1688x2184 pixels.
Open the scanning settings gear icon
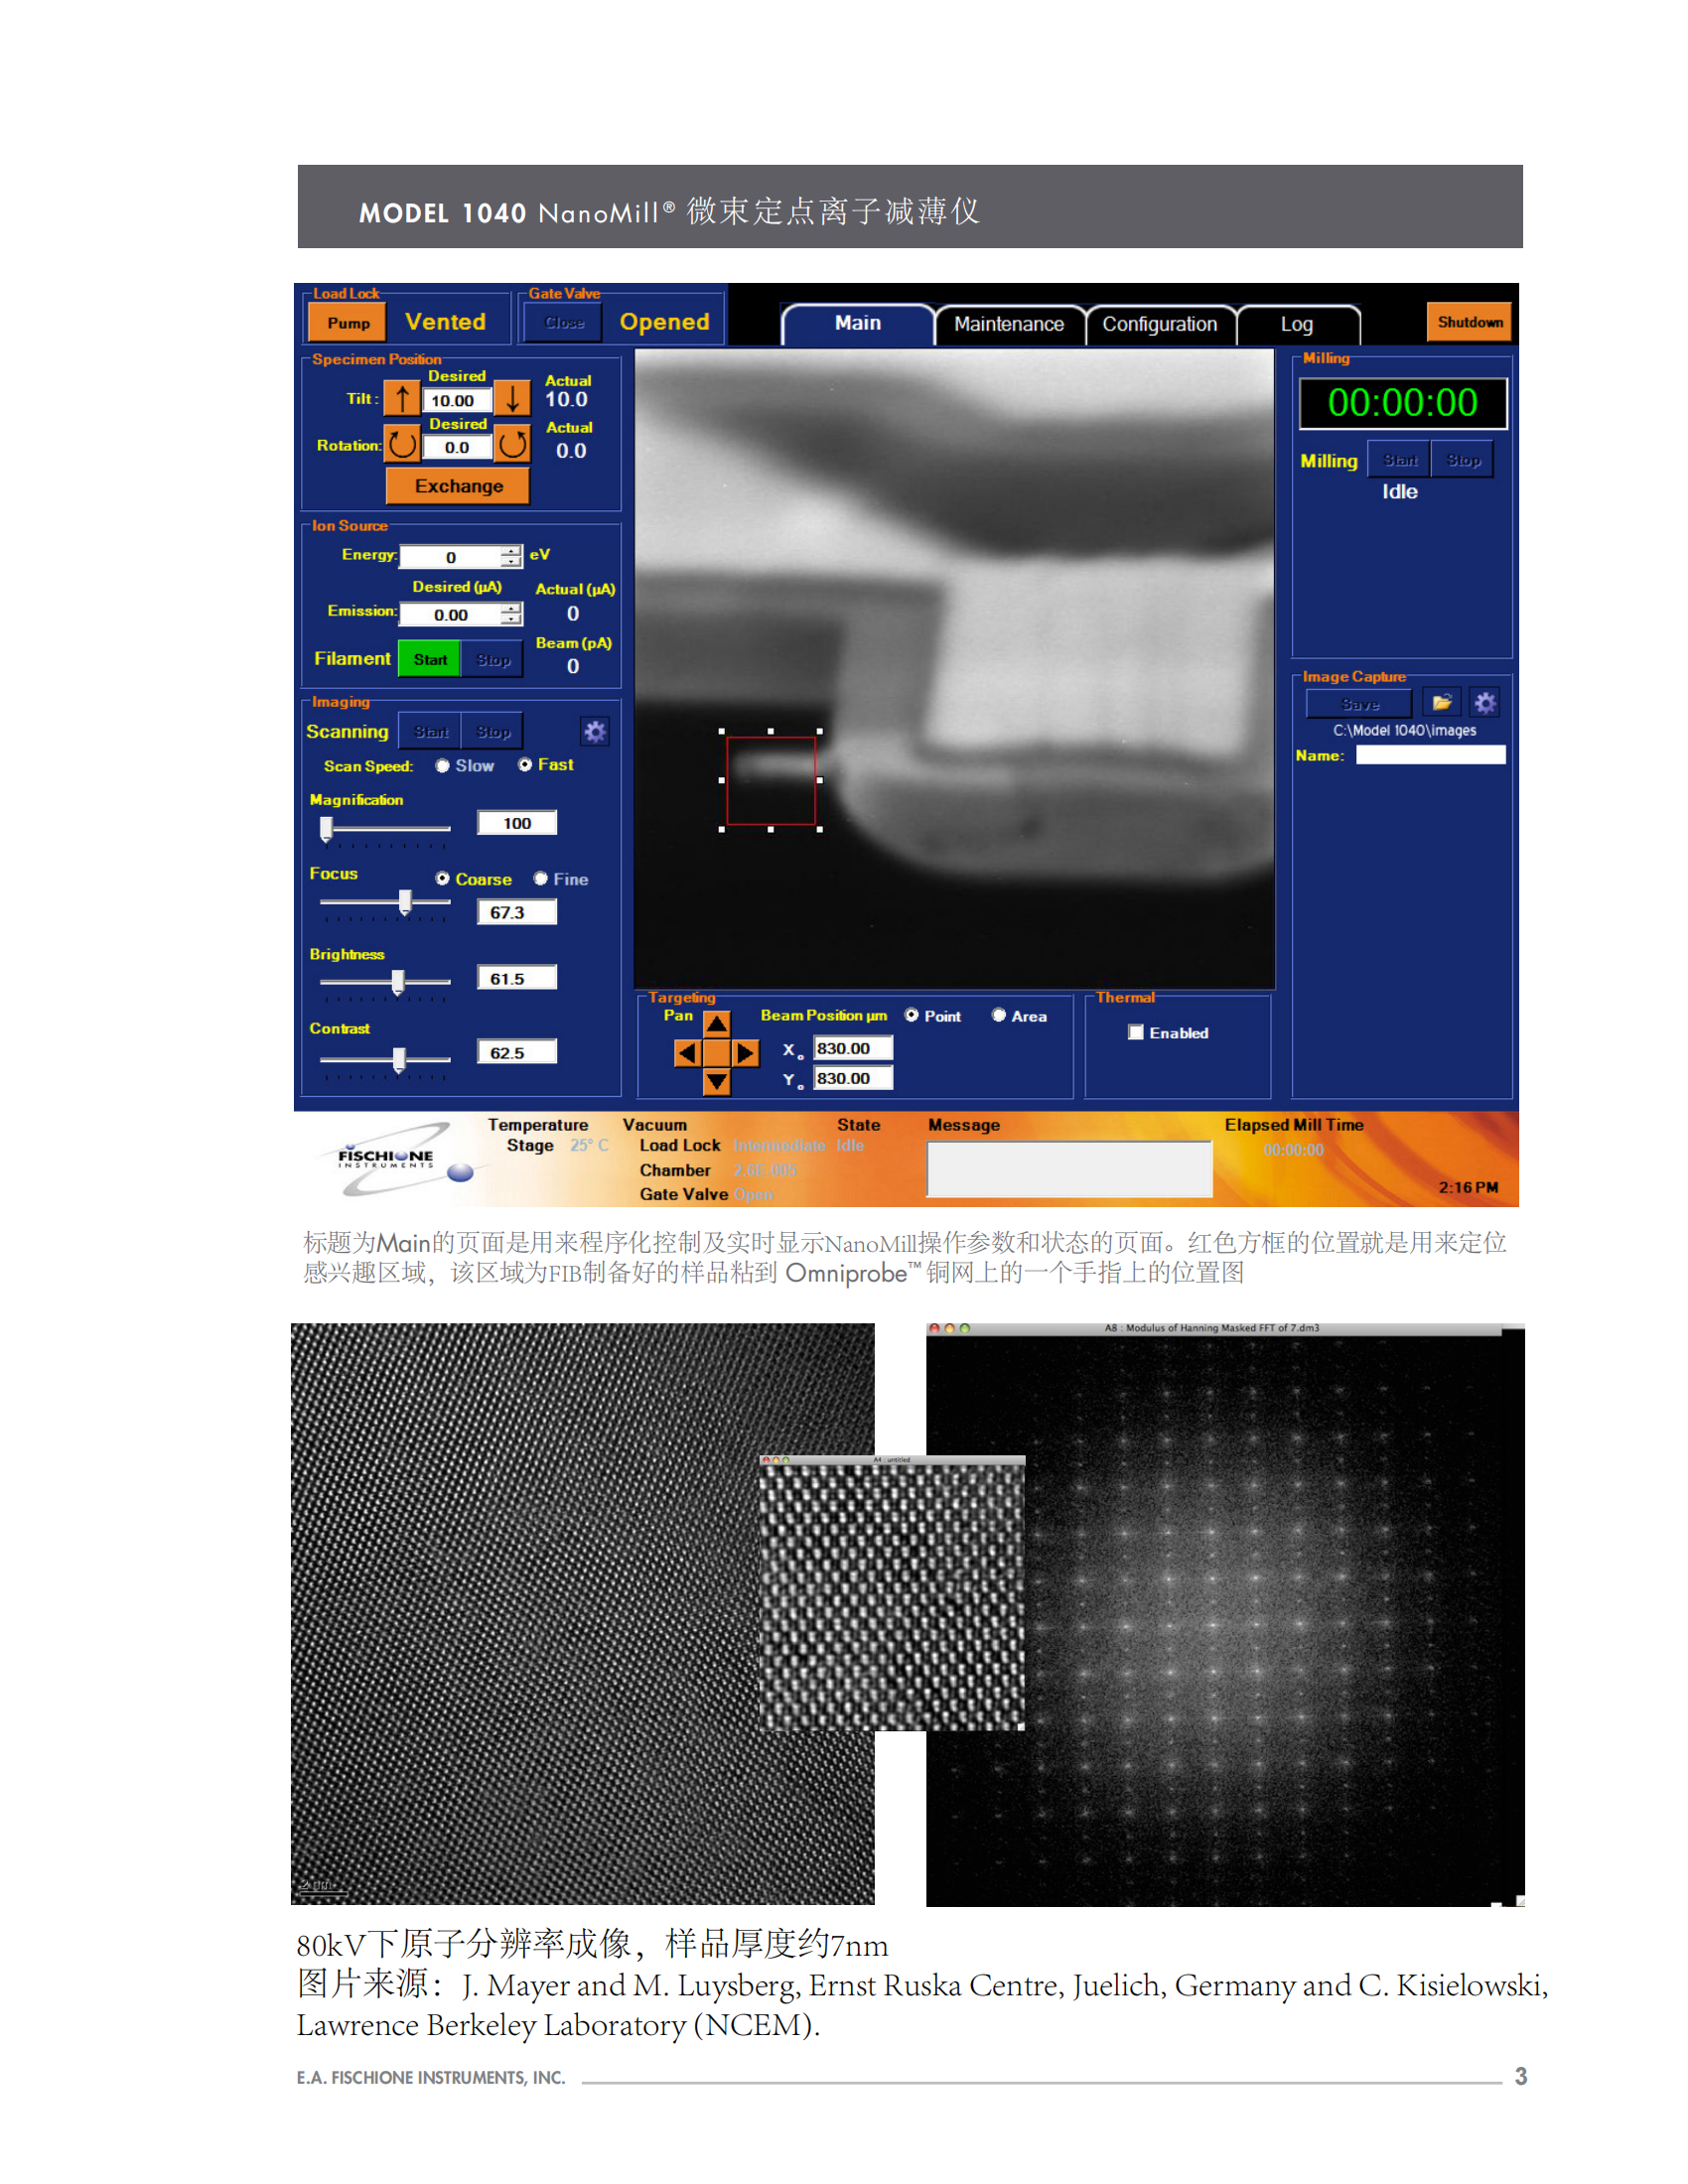596,731
